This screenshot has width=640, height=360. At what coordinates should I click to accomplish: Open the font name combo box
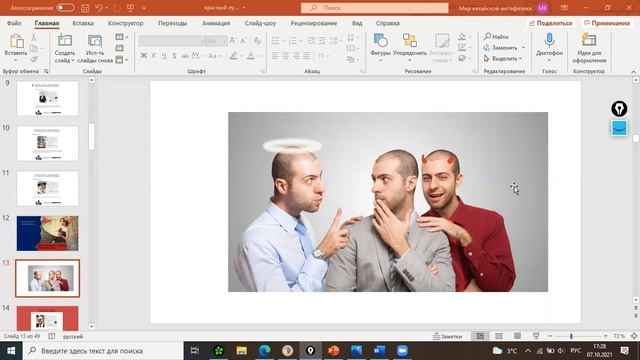click(x=171, y=41)
